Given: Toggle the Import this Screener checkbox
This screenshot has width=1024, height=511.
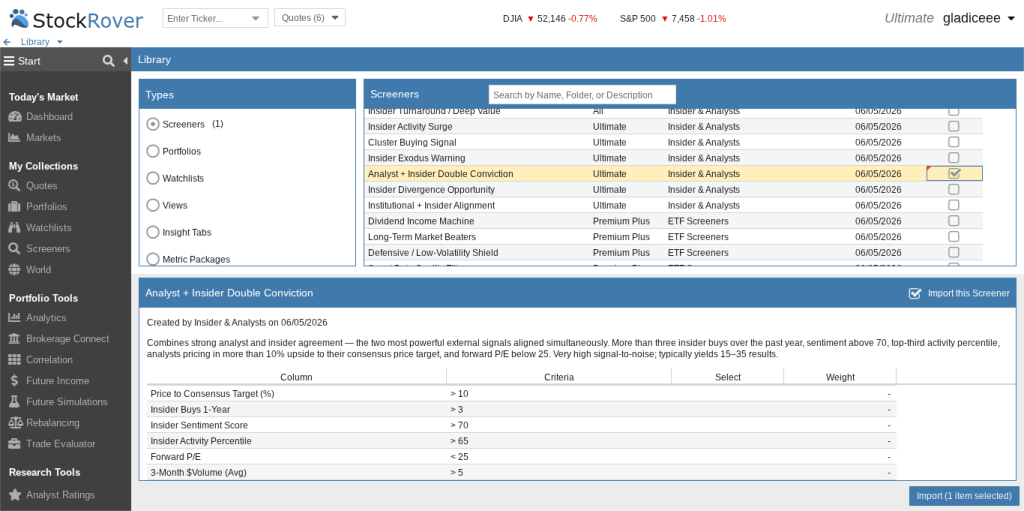Looking at the screenshot, I should coord(915,293).
